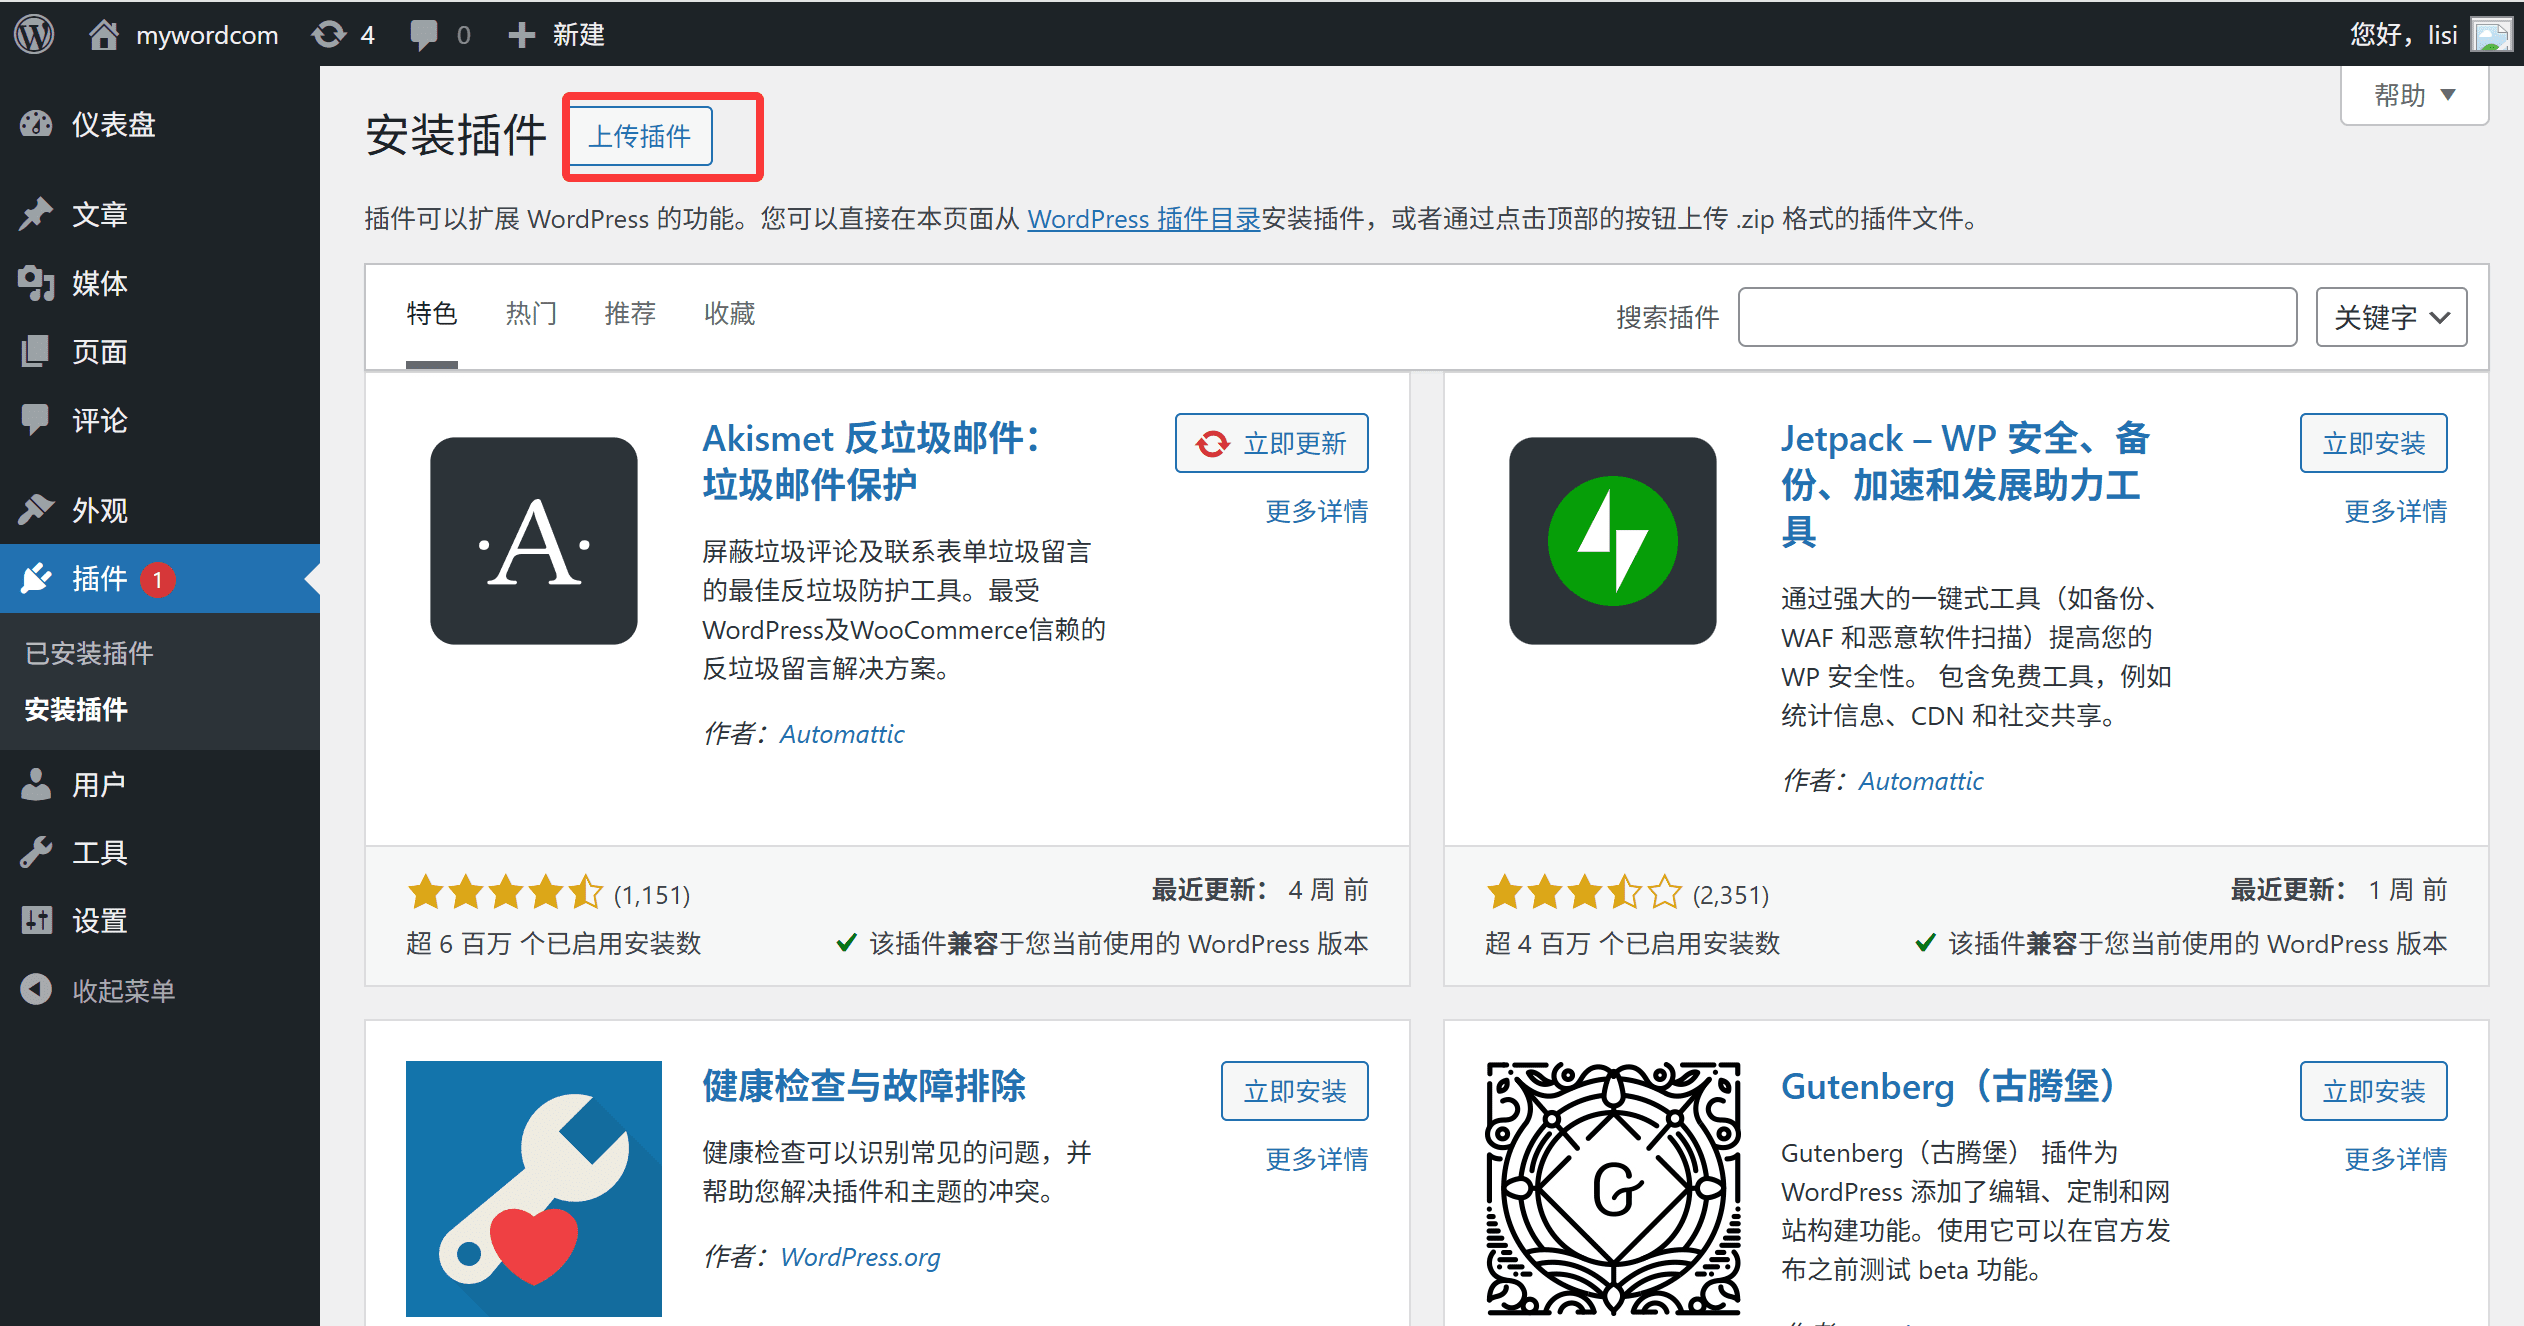Open 仪表盘 dashboard in the sidebar
2524x1326 pixels.
coord(113,124)
